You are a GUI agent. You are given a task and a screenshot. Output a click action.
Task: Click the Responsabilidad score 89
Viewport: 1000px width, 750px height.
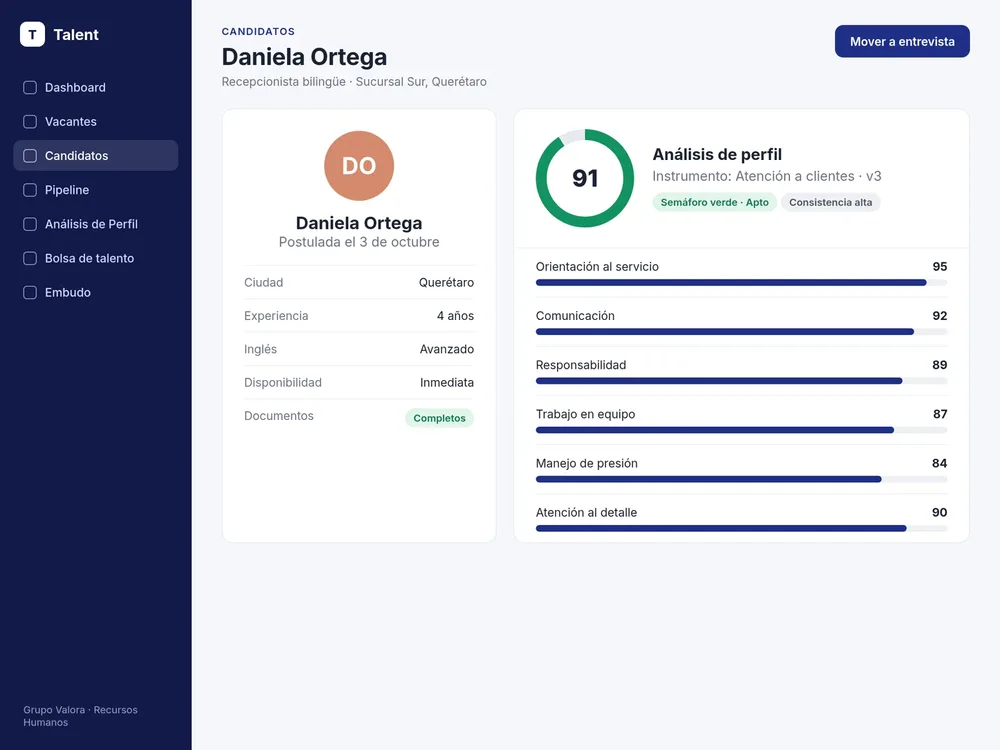[x=939, y=365]
